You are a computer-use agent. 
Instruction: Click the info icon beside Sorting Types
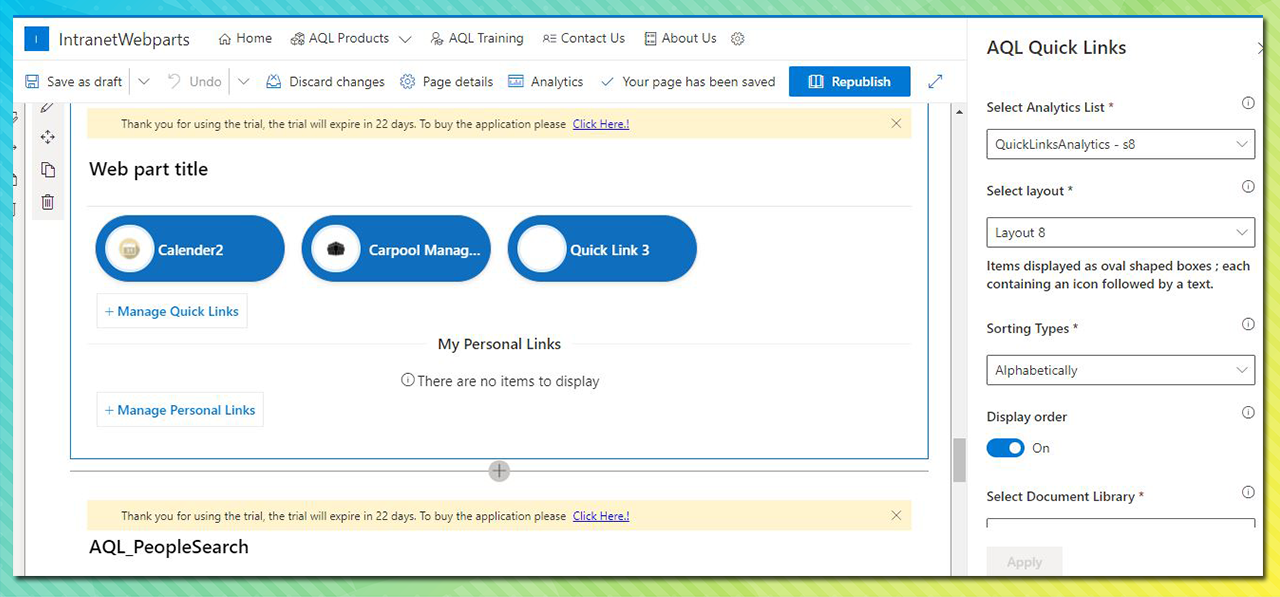tap(1248, 325)
